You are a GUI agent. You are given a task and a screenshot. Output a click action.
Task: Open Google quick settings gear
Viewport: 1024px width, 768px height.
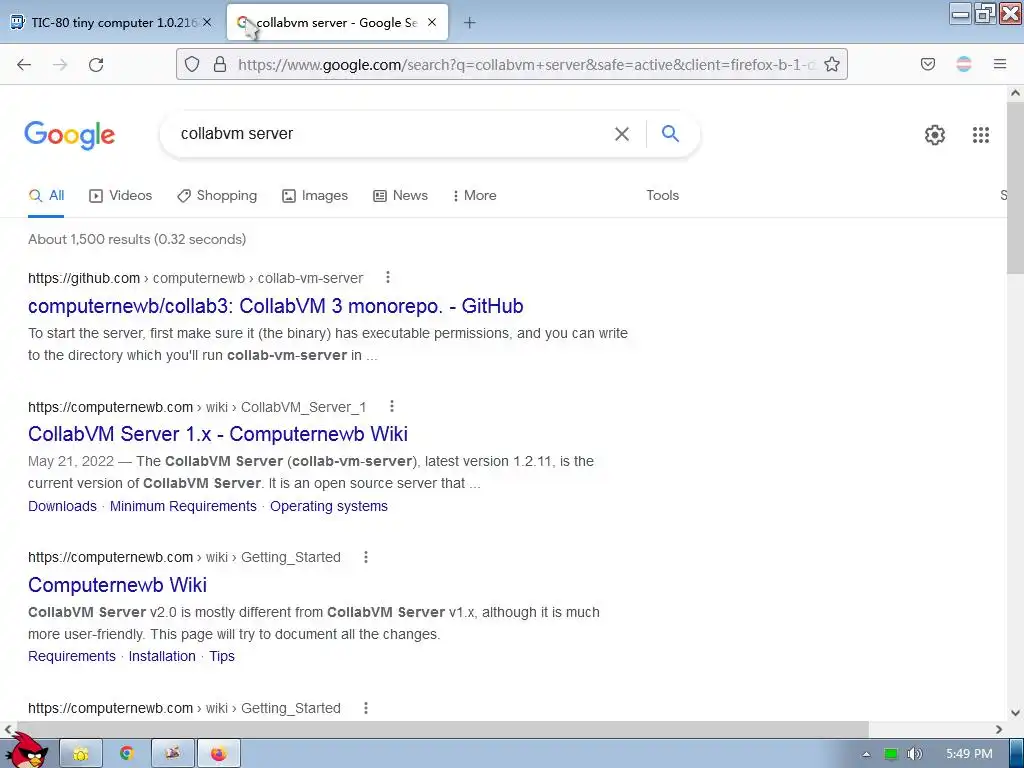pos(935,135)
